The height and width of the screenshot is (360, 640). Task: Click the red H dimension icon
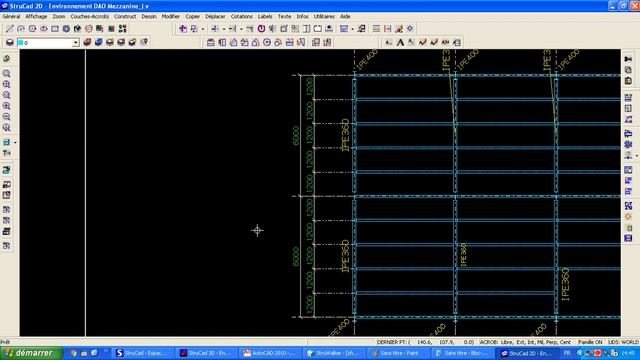click(387, 29)
